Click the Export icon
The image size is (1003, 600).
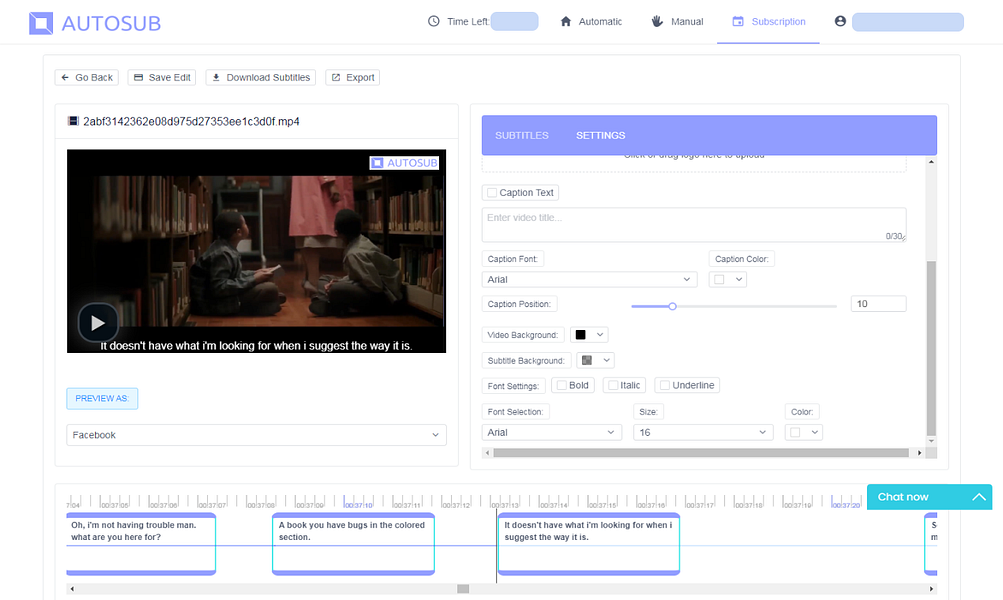click(x=335, y=77)
